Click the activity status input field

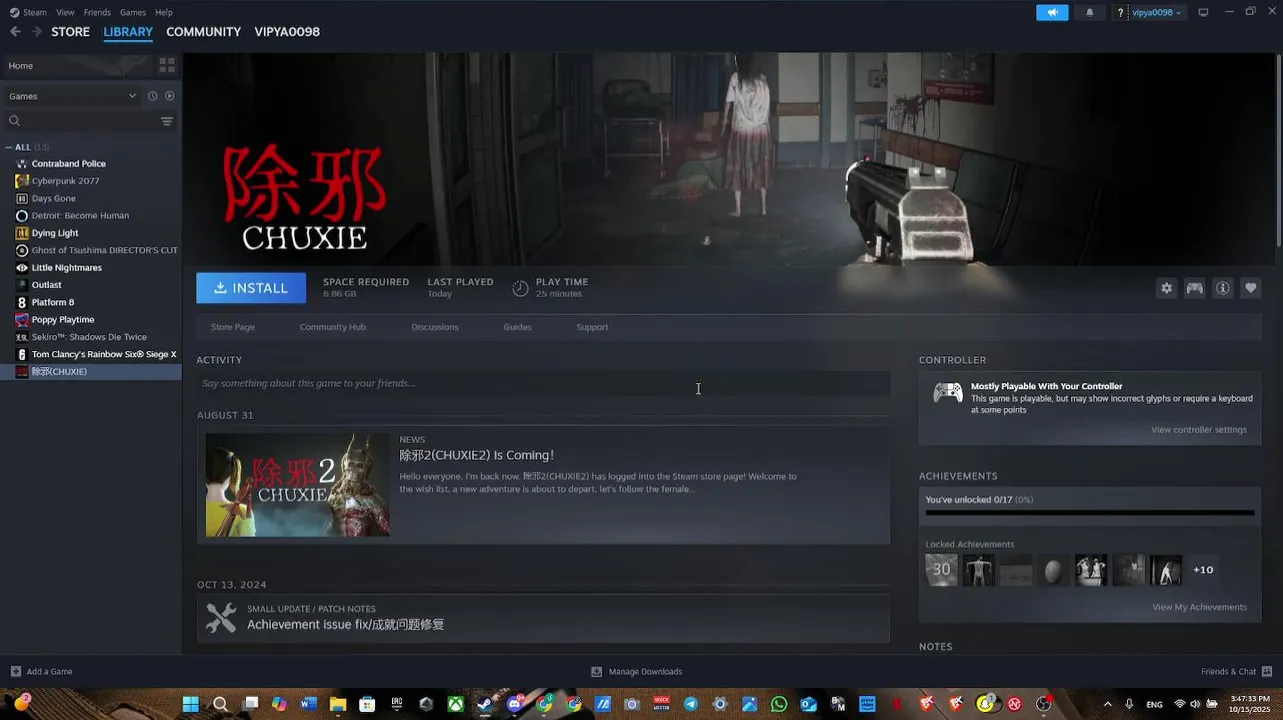543,383
